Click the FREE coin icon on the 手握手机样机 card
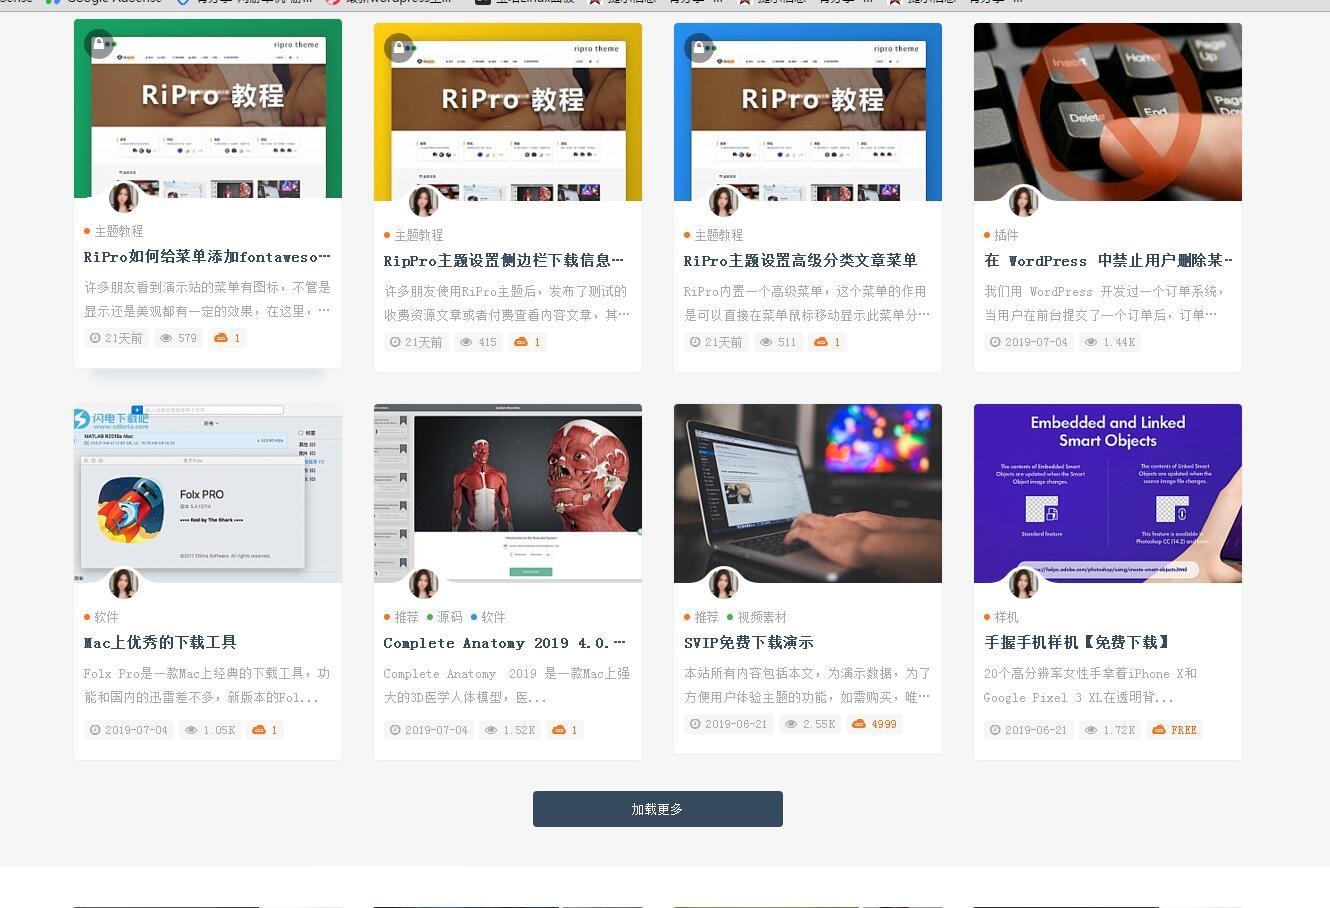 [x=1159, y=730]
